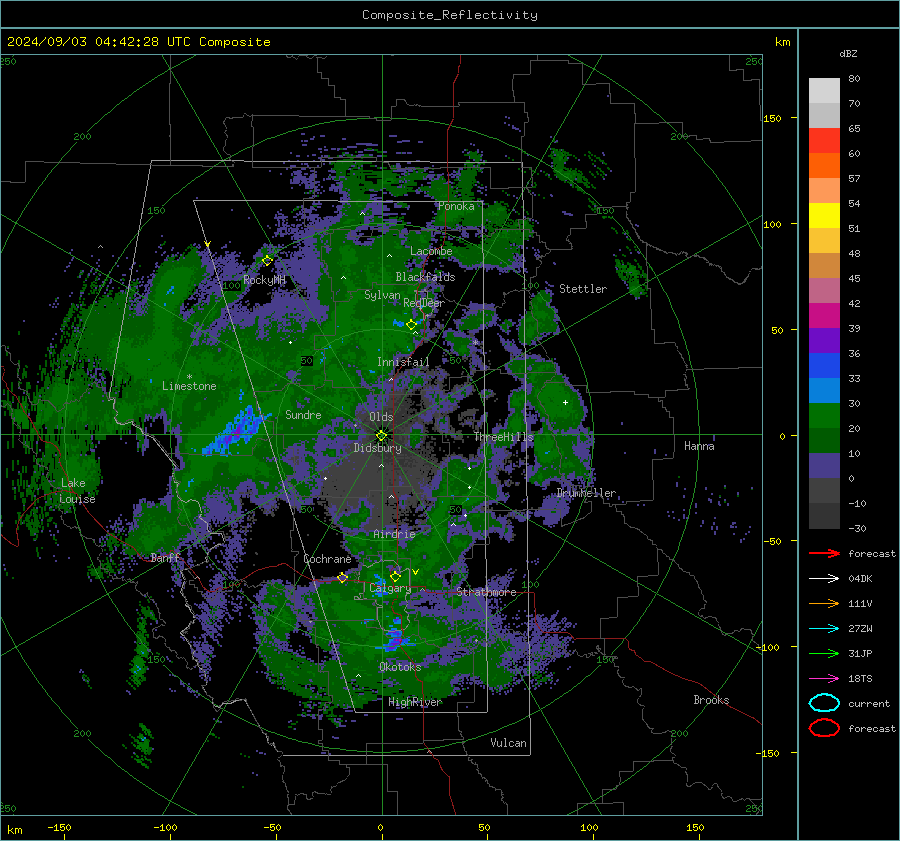Click the Hanna label
The width and height of the screenshot is (900, 841).
pyautogui.click(x=699, y=446)
